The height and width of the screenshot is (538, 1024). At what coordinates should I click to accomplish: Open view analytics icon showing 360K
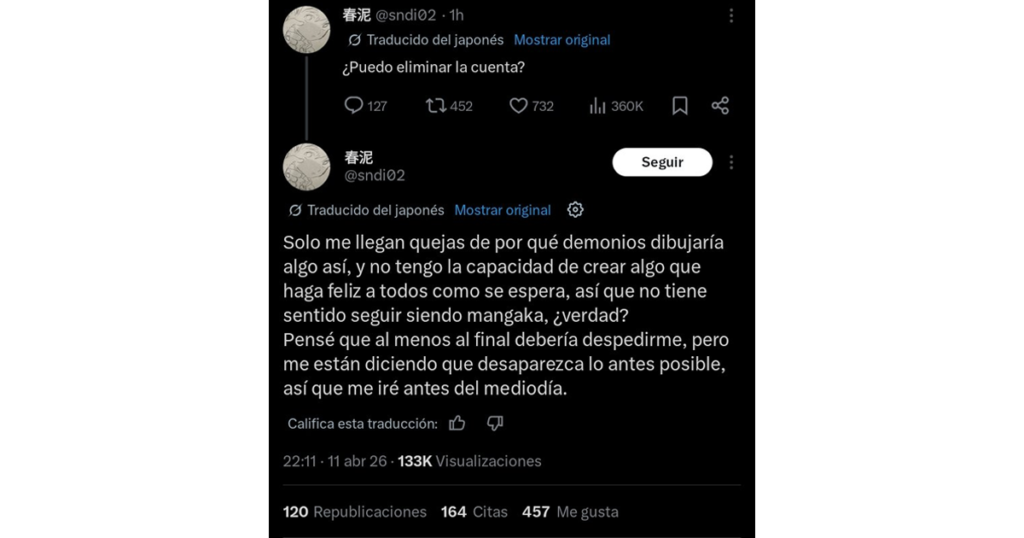(599, 105)
